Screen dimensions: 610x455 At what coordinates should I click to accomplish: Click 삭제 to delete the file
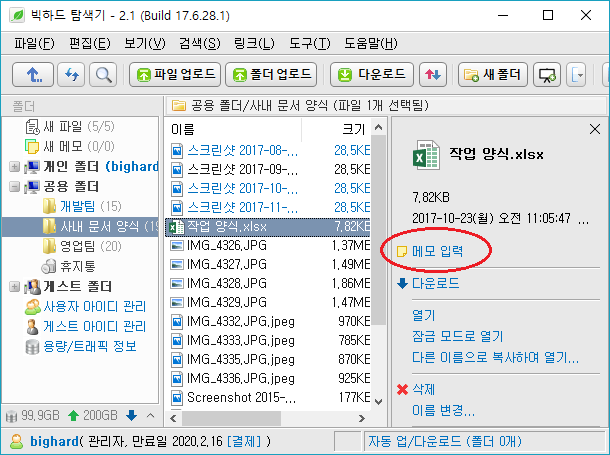pos(424,389)
